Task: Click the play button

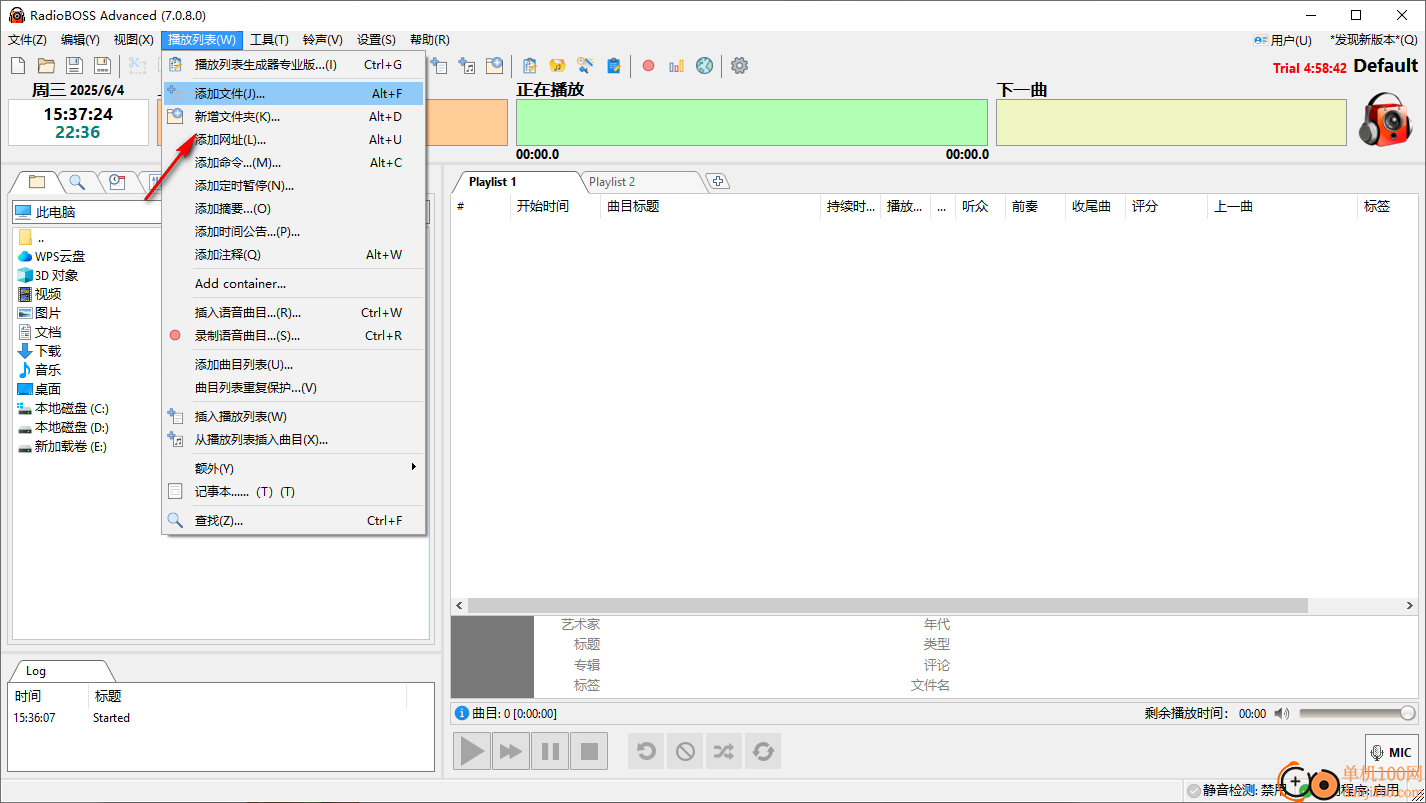Action: tap(473, 751)
